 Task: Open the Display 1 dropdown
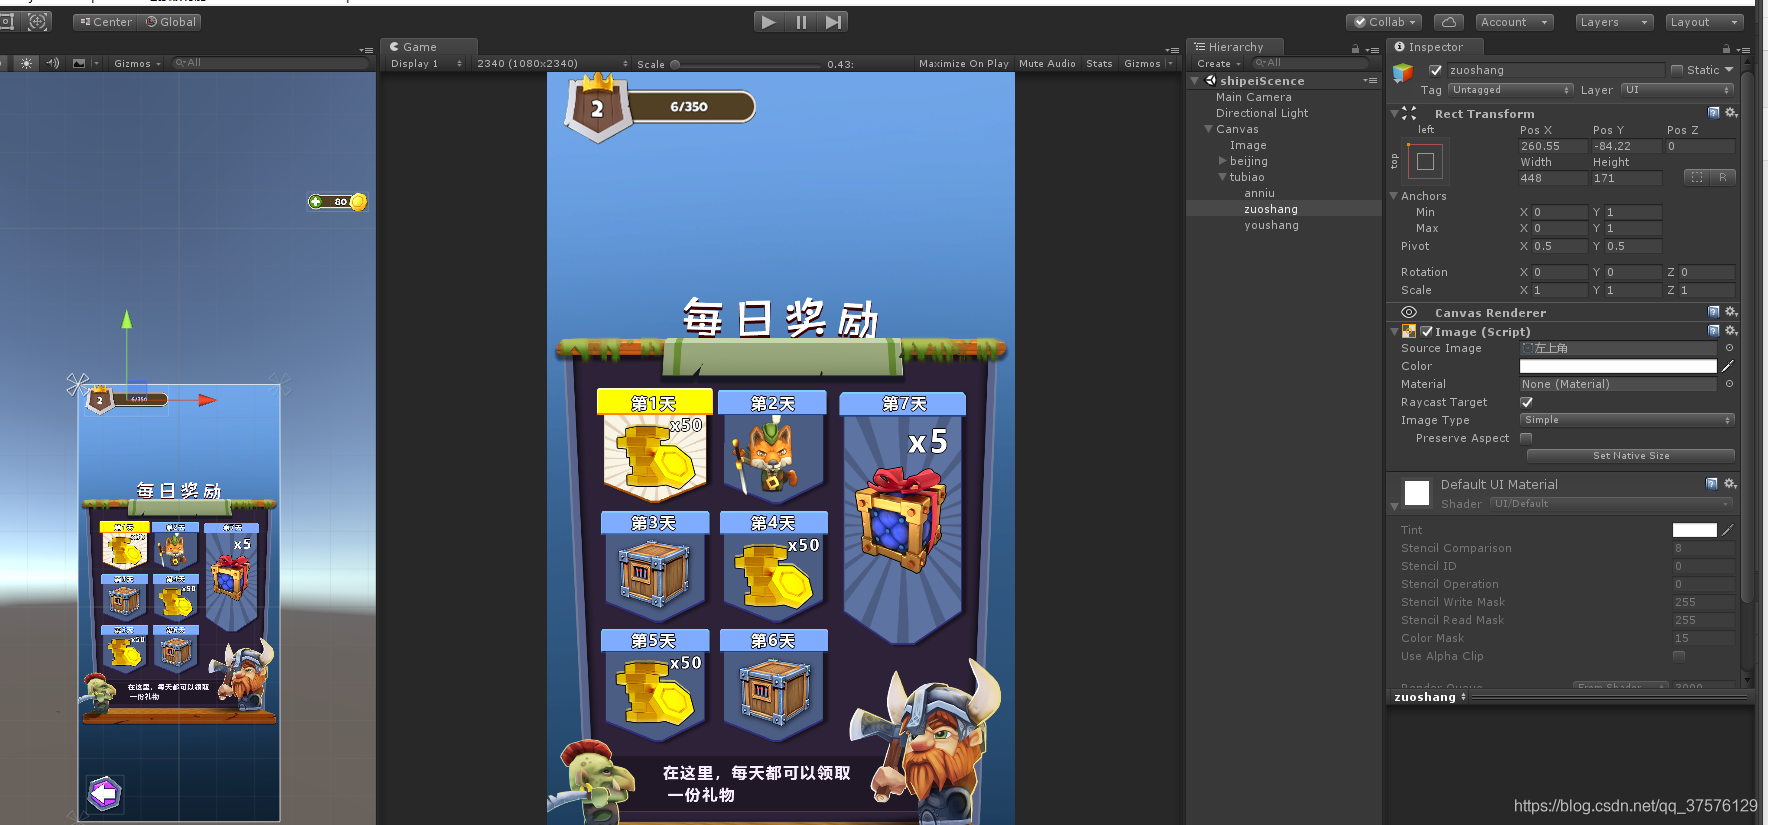(426, 64)
